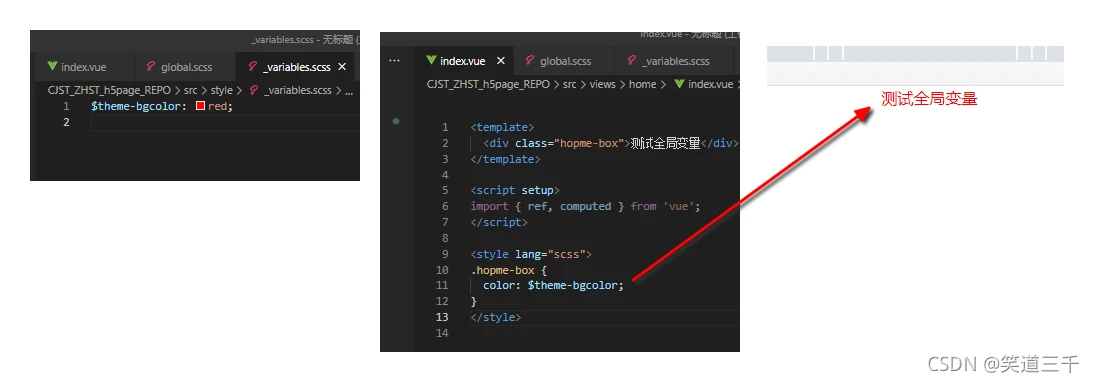Click the Vue icon on middle index.vue tab
Viewport: 1094px width, 382px height.
(431, 61)
